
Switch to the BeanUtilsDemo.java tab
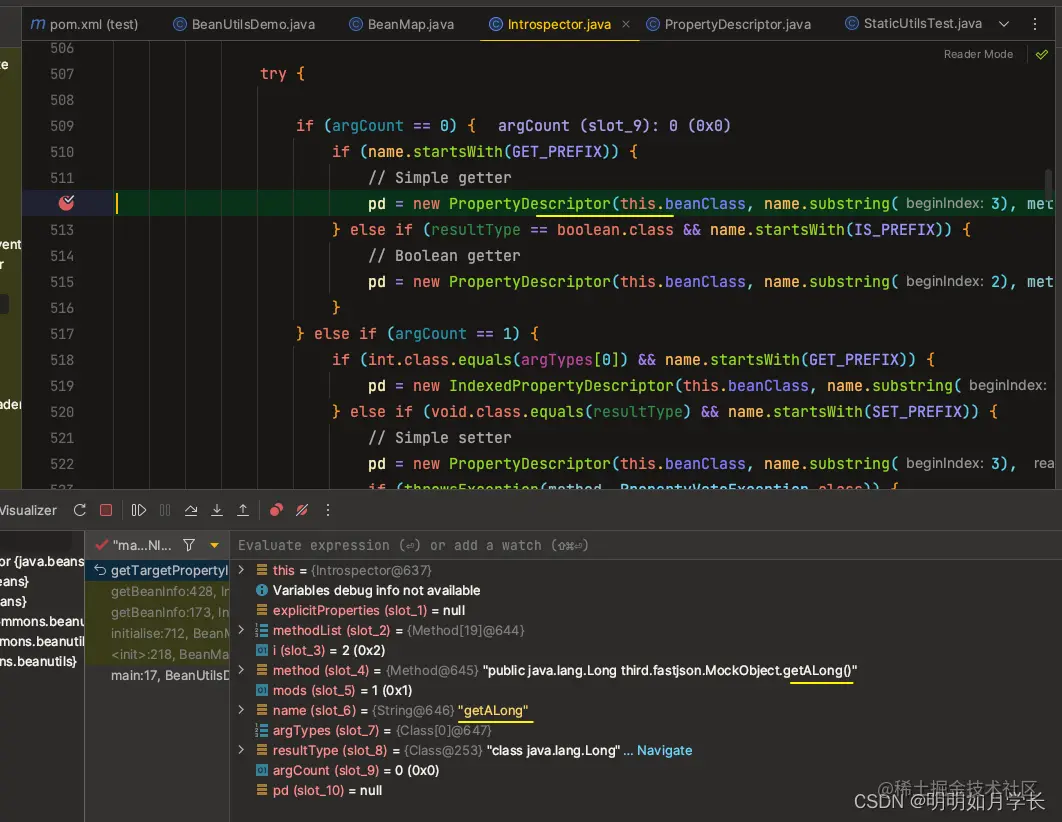(253, 24)
